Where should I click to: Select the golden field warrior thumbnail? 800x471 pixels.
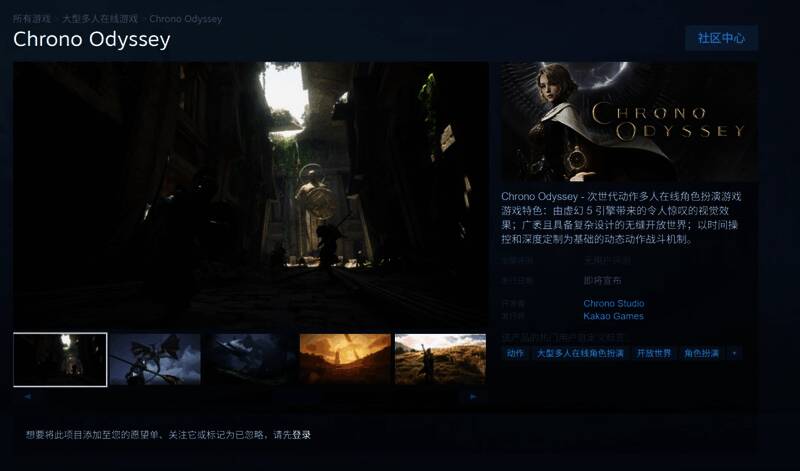pyautogui.click(x=440, y=359)
